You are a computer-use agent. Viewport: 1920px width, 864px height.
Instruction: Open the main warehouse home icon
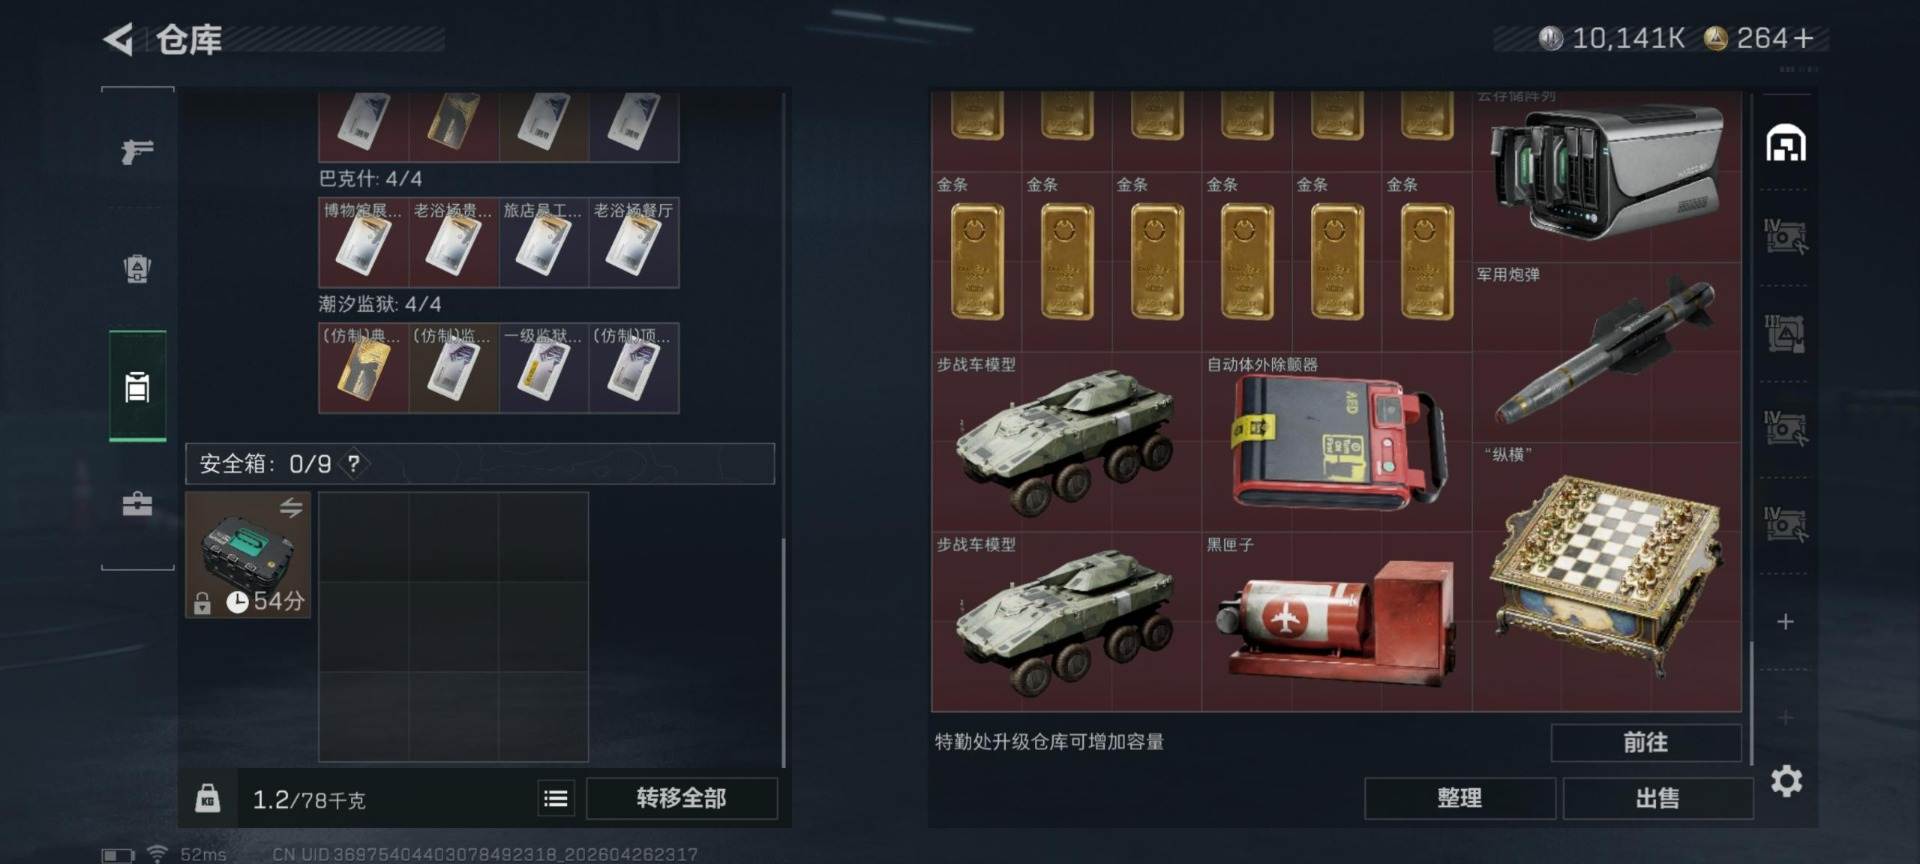1786,144
